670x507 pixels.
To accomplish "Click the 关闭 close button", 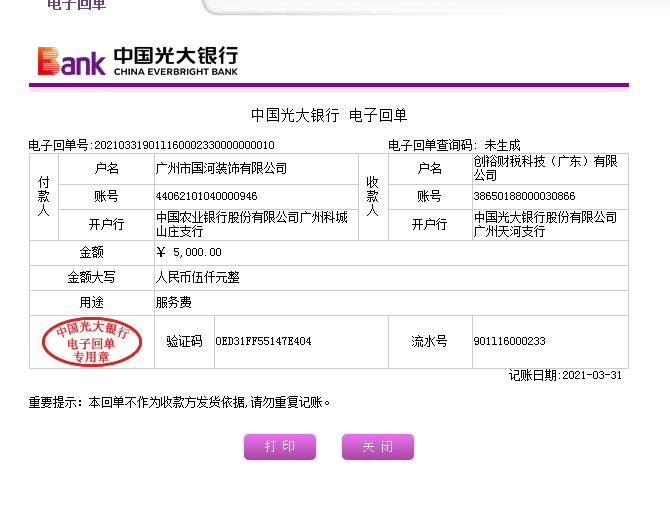I will pos(378,447).
